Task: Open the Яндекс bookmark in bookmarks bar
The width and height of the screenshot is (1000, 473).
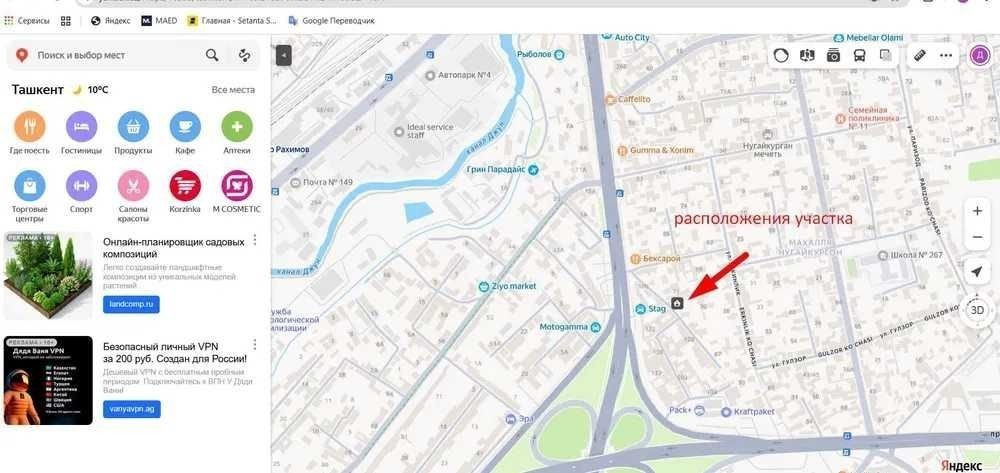Action: point(111,21)
